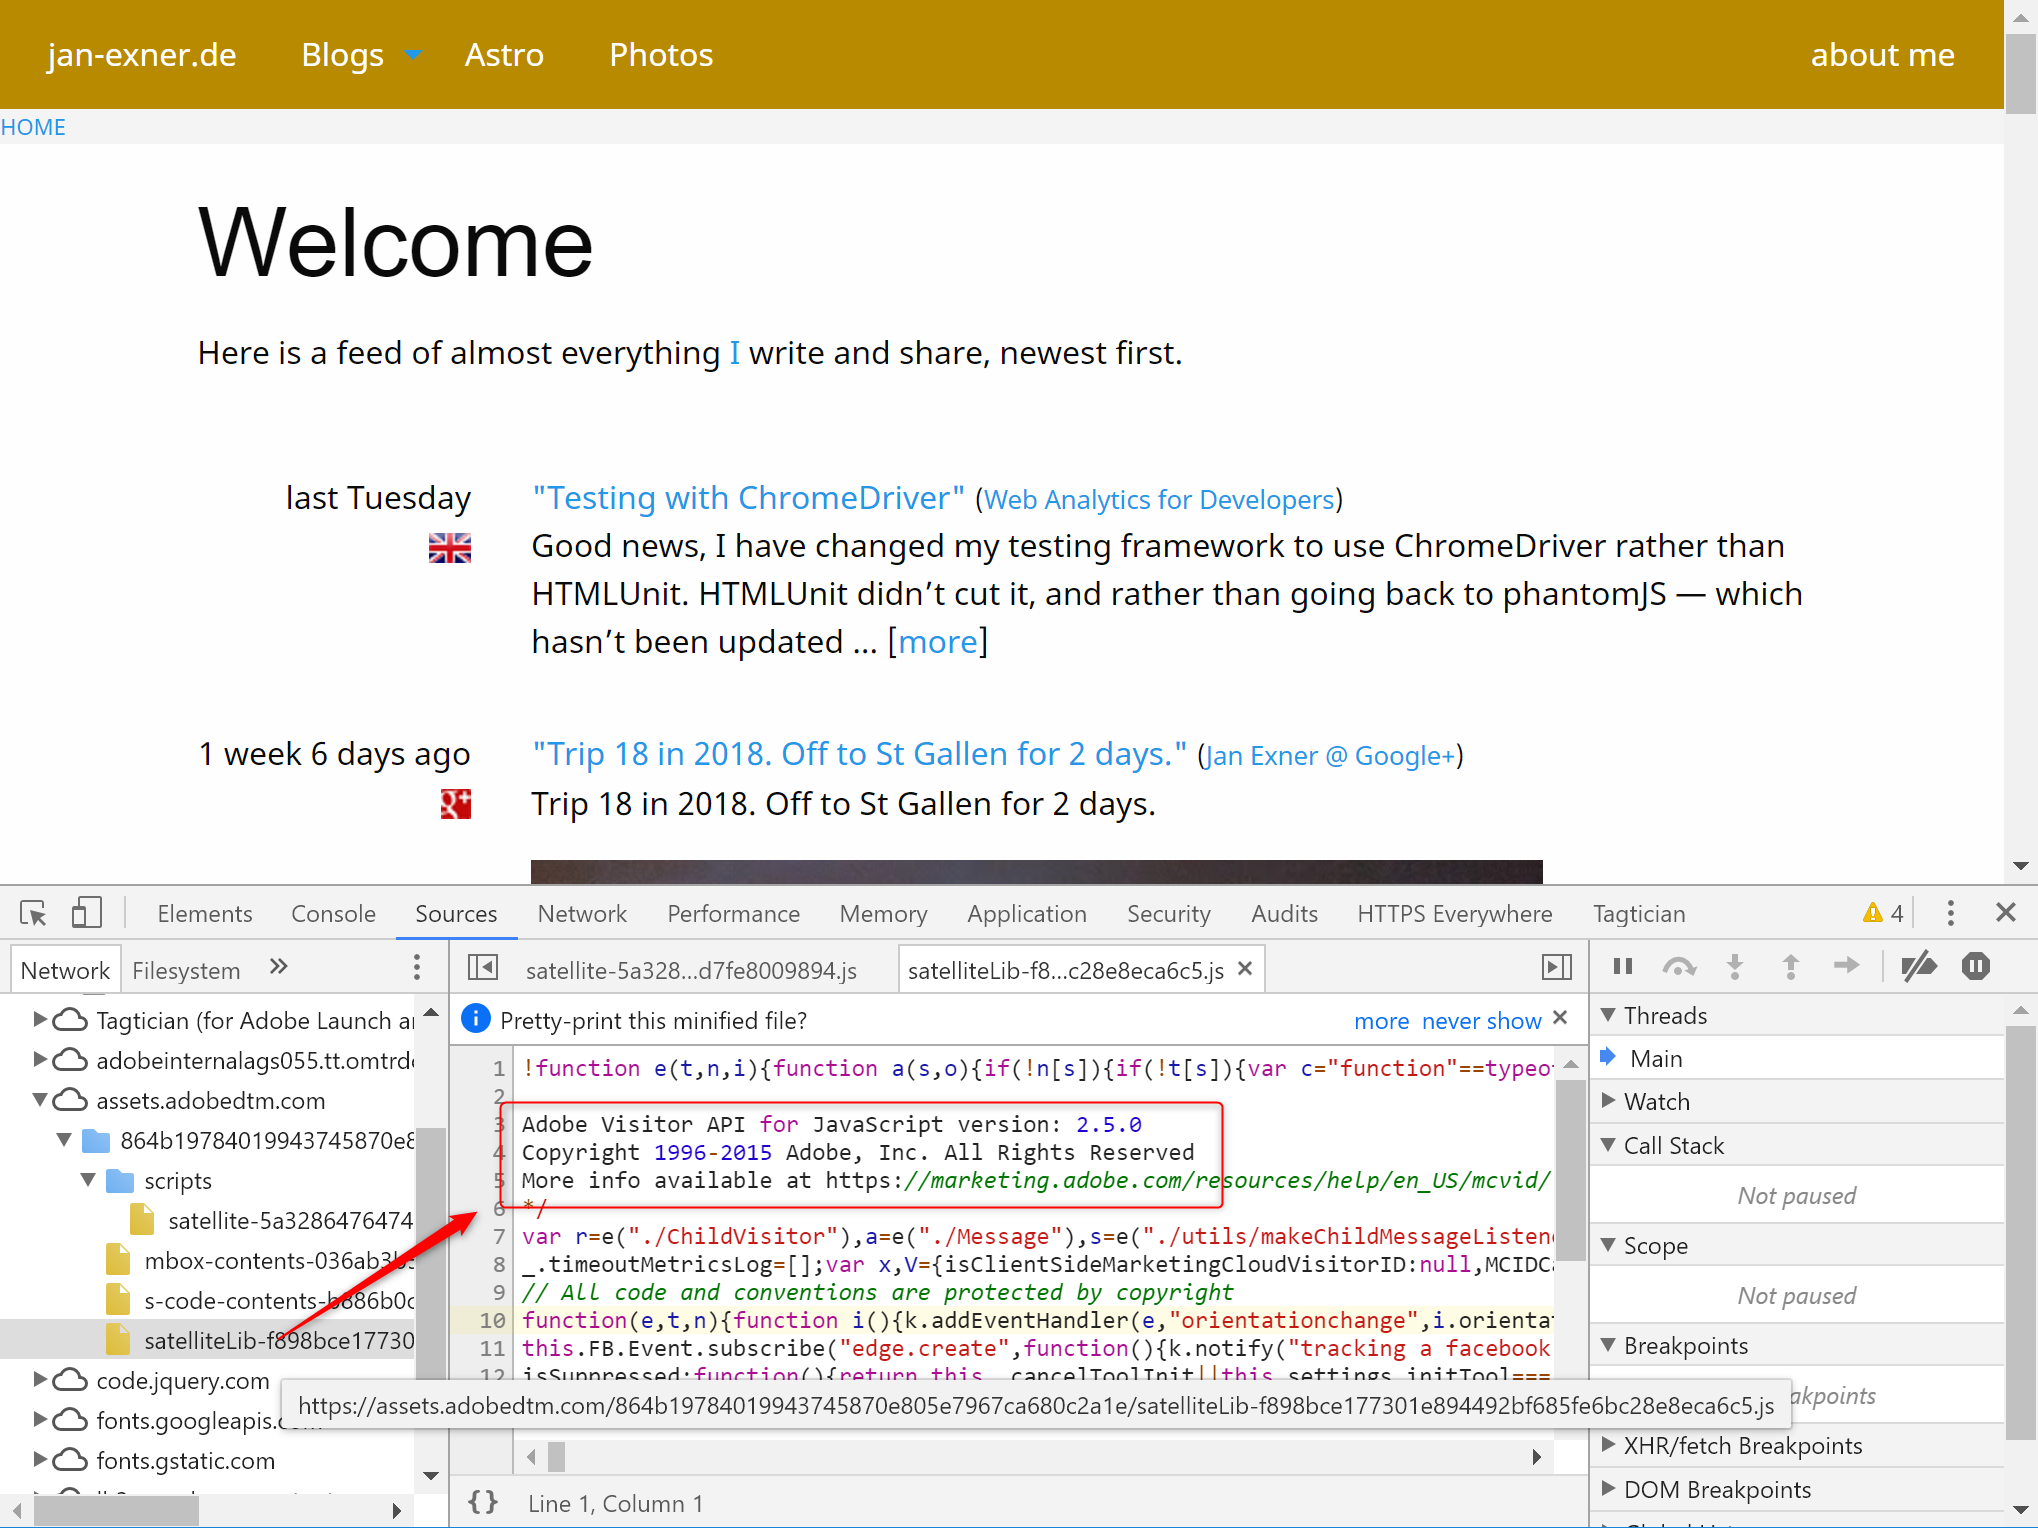The height and width of the screenshot is (1528, 2038).
Task: Activate the inspect element picker icon
Action: [x=33, y=913]
